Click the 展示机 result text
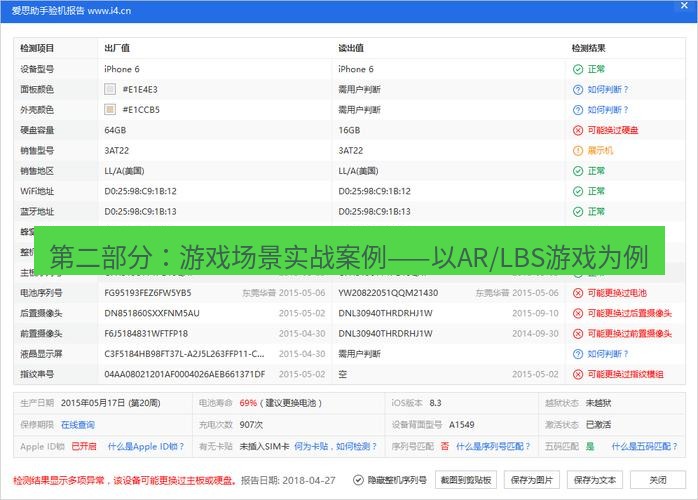698x500 pixels. 600,150
